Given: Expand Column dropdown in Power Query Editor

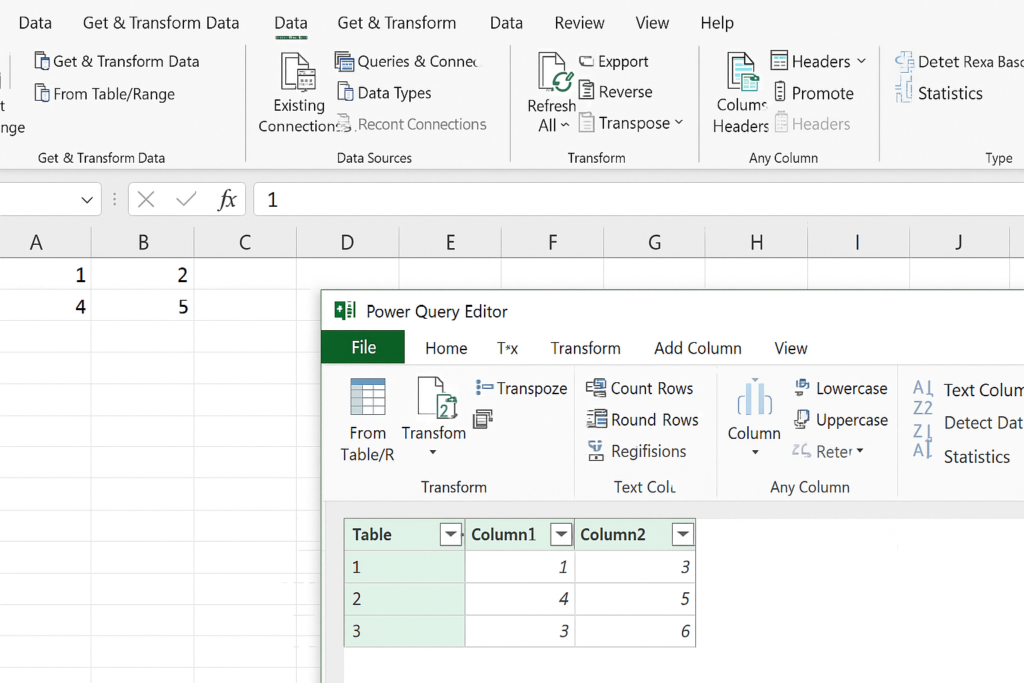Looking at the screenshot, I should (x=755, y=453).
